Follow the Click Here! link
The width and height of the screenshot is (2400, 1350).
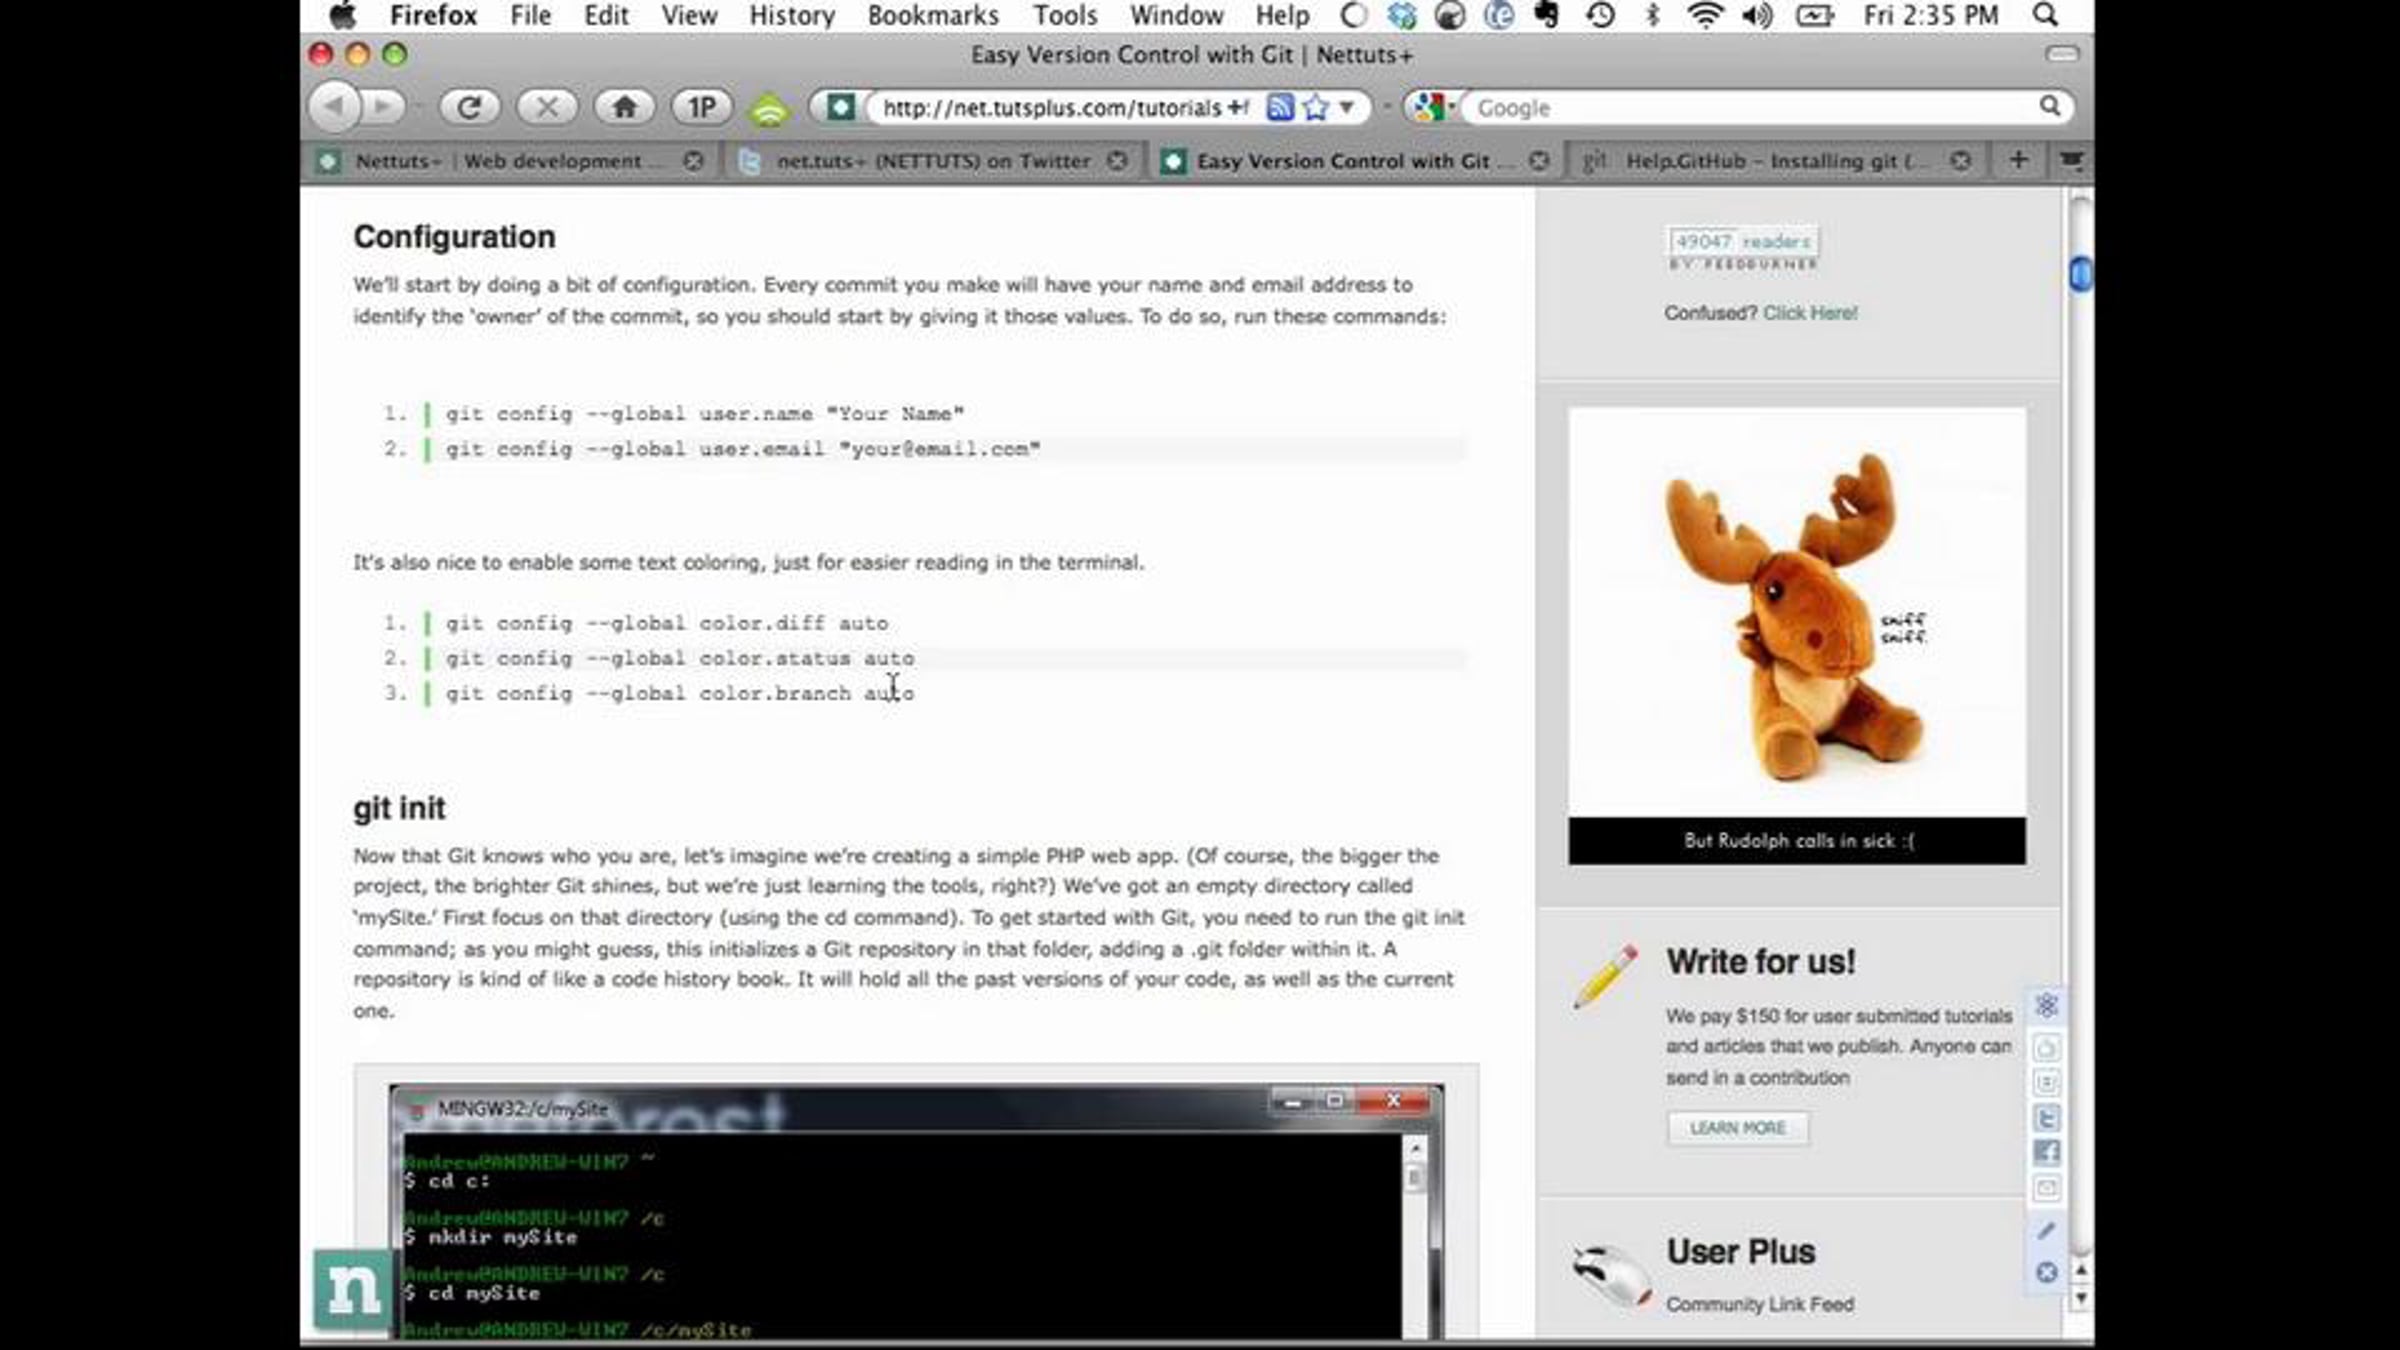point(1810,313)
